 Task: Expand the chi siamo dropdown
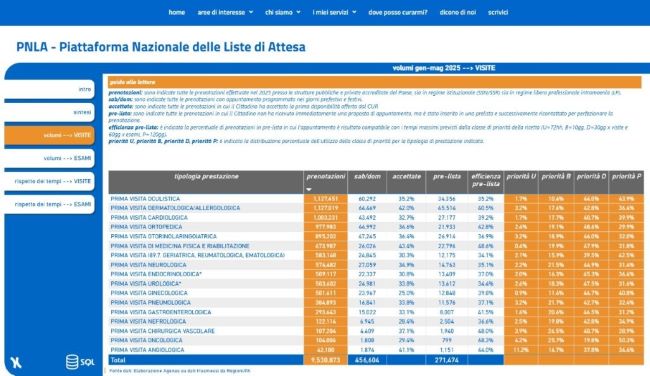(283, 12)
